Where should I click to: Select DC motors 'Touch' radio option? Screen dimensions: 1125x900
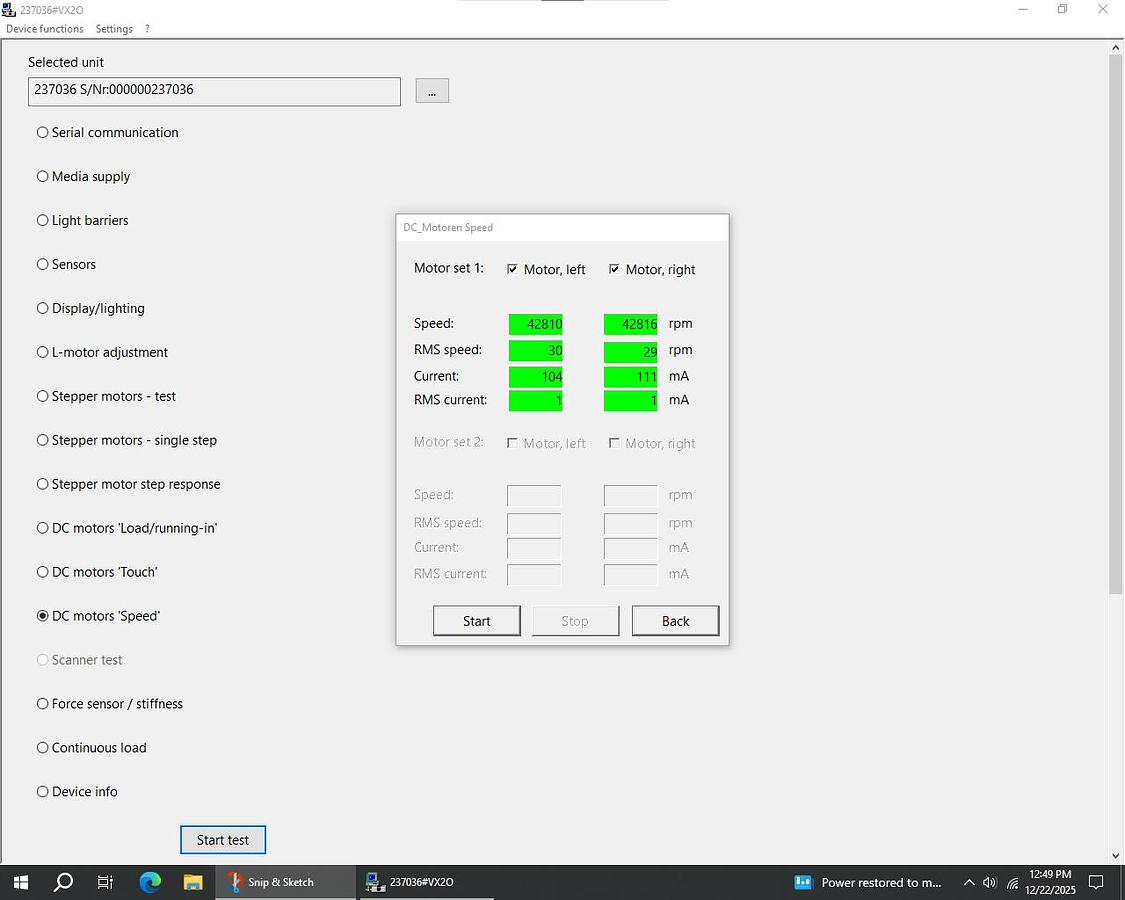43,572
